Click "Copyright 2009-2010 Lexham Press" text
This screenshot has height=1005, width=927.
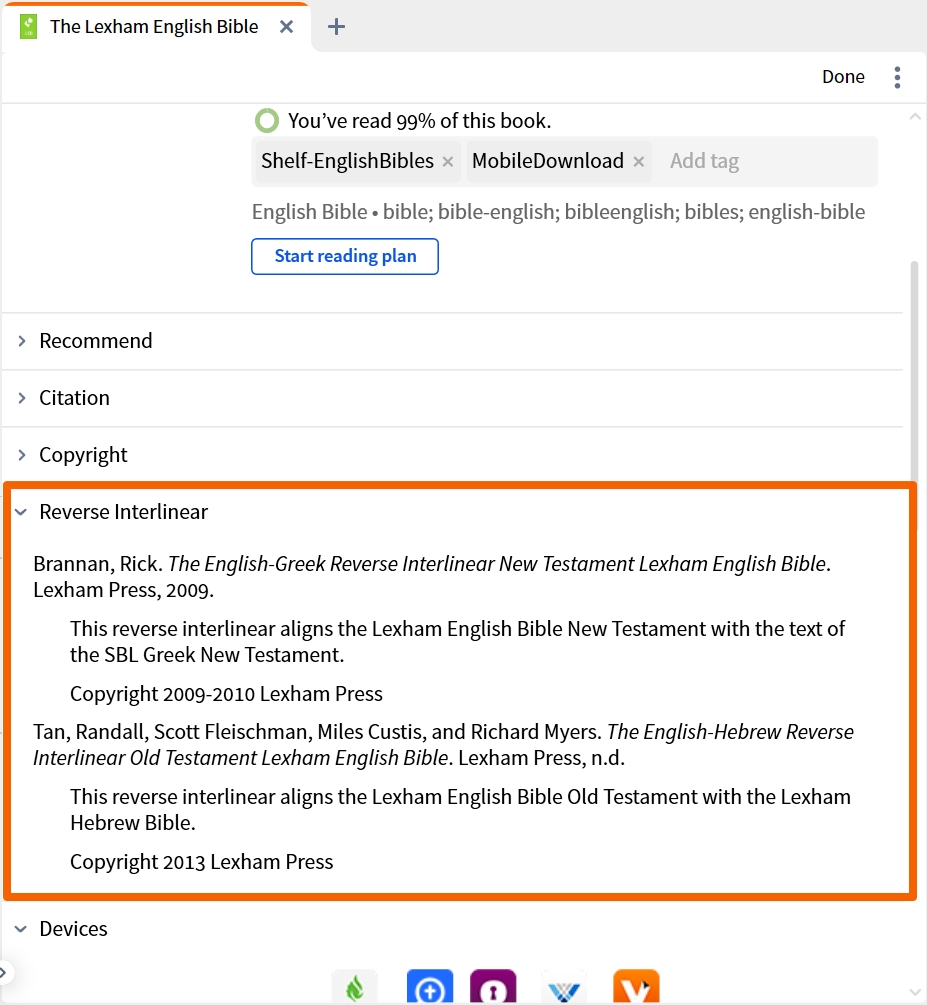coord(226,694)
